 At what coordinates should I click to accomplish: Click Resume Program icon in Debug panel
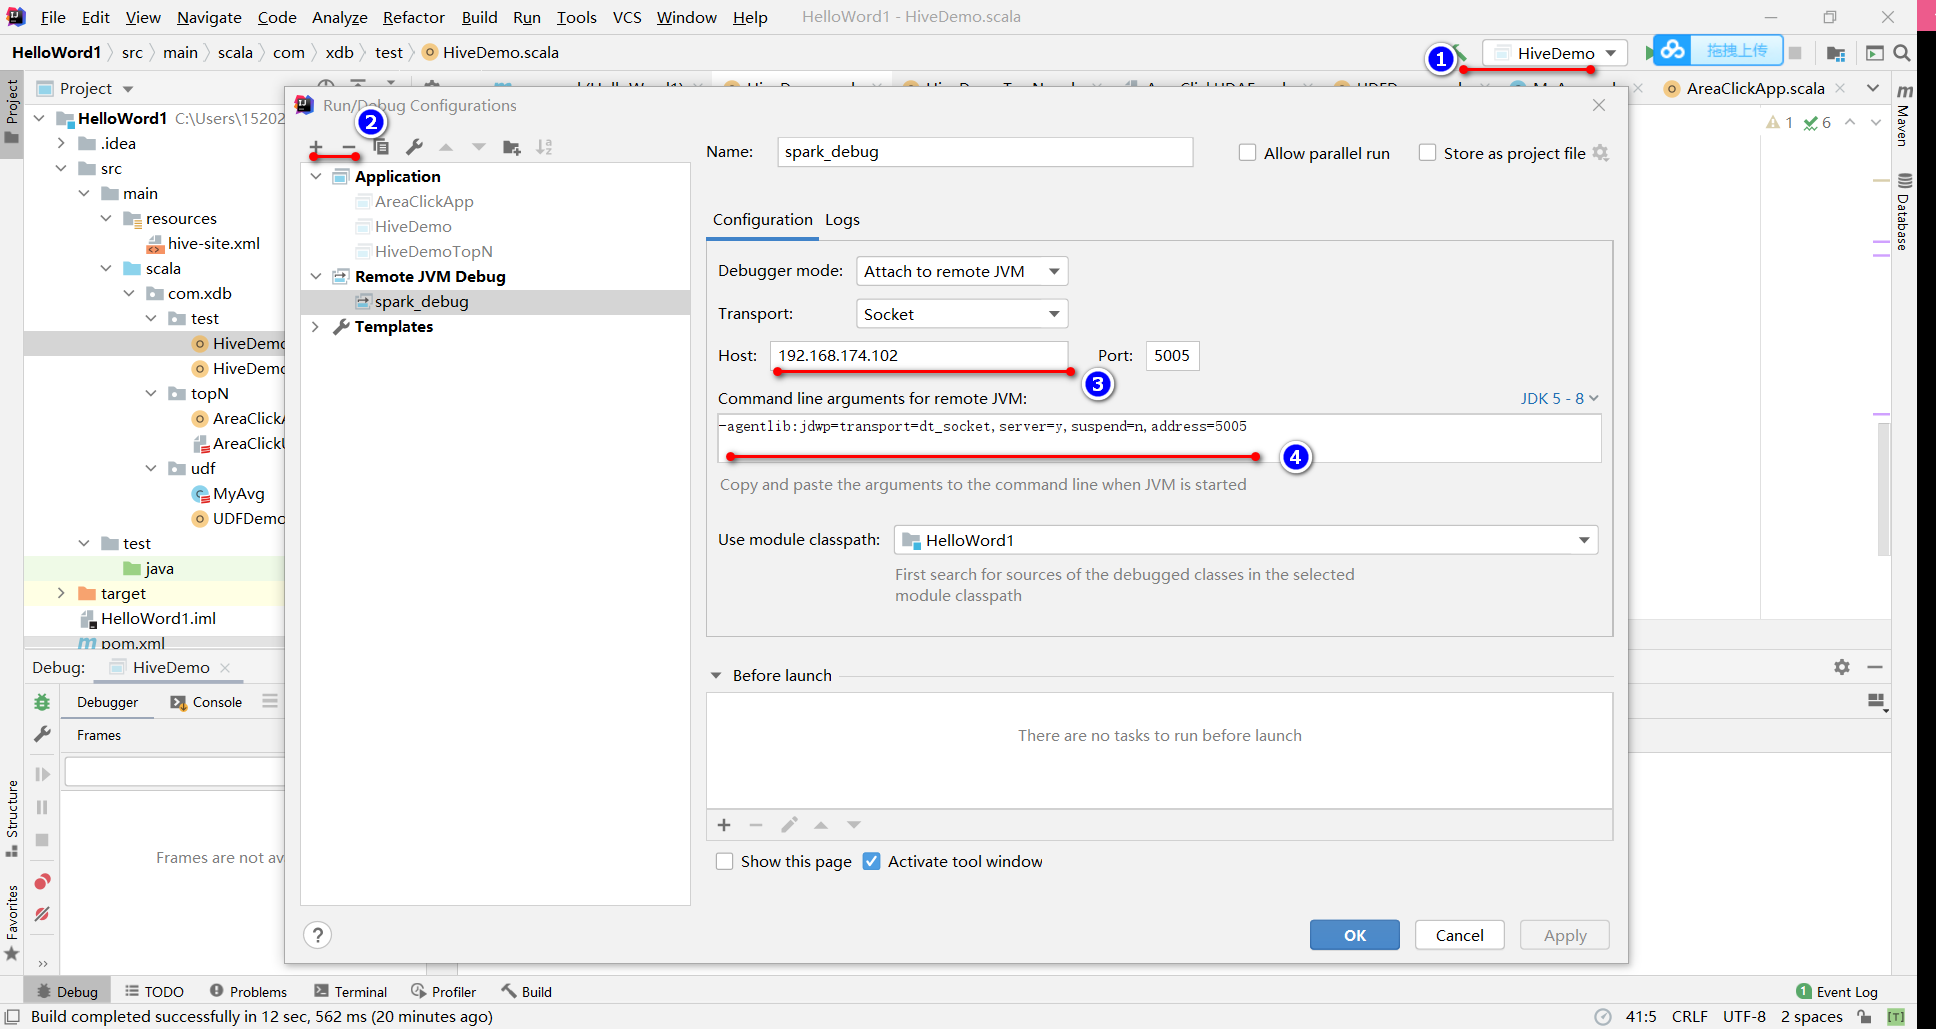click(42, 774)
